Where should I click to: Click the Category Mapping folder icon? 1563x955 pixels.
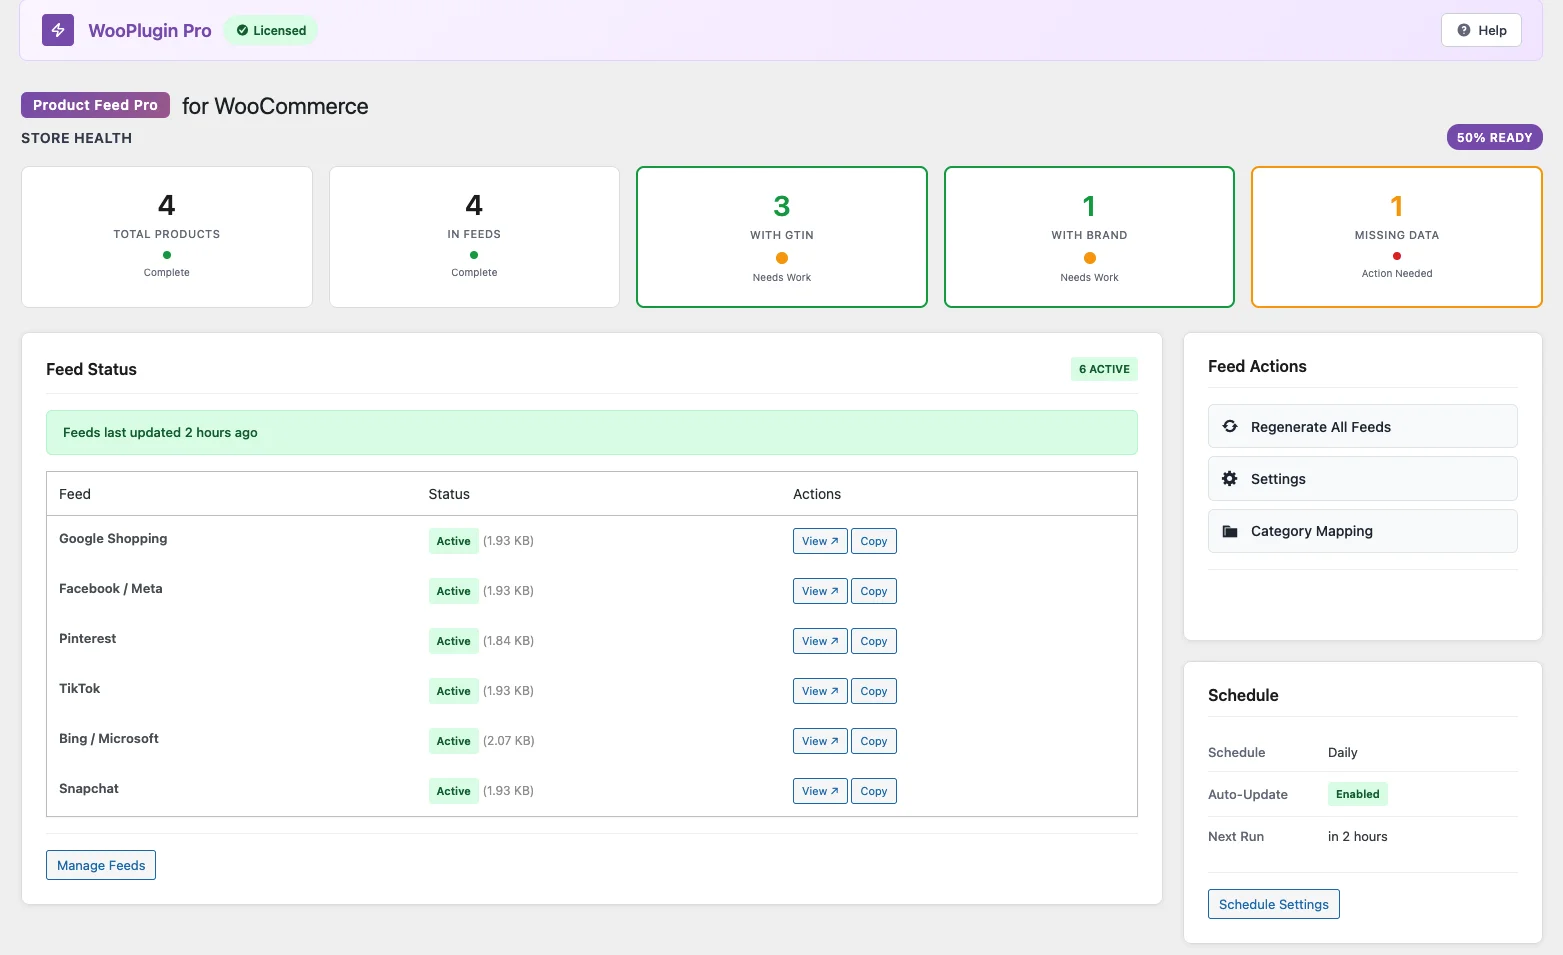coord(1229,531)
